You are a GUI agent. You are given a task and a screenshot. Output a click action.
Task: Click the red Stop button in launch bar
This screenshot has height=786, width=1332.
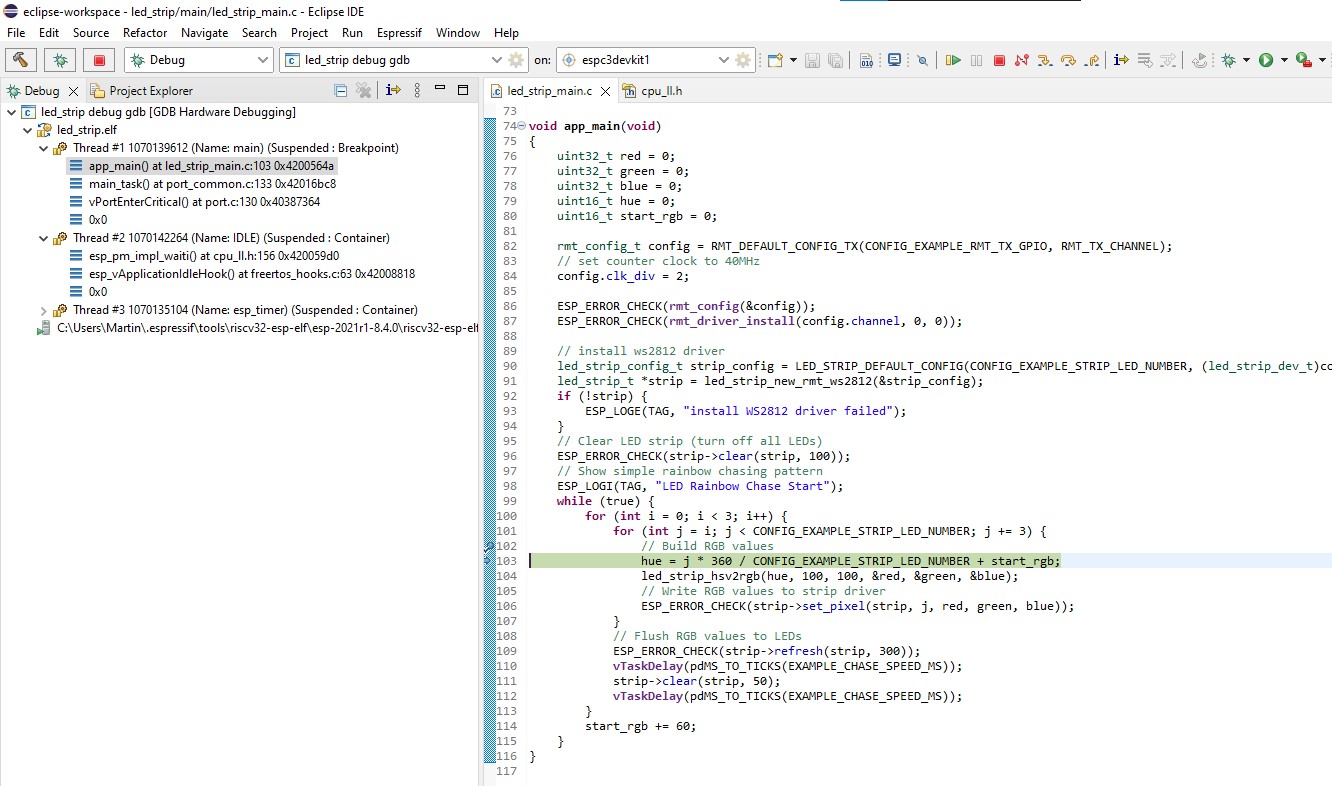coord(98,60)
